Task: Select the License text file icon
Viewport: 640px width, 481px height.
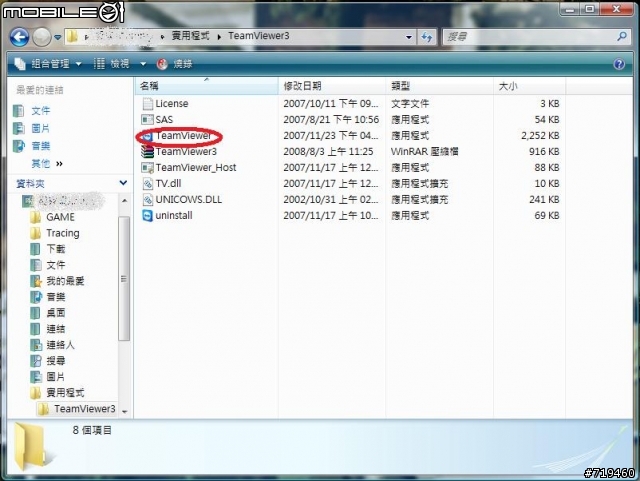Action: 147,104
